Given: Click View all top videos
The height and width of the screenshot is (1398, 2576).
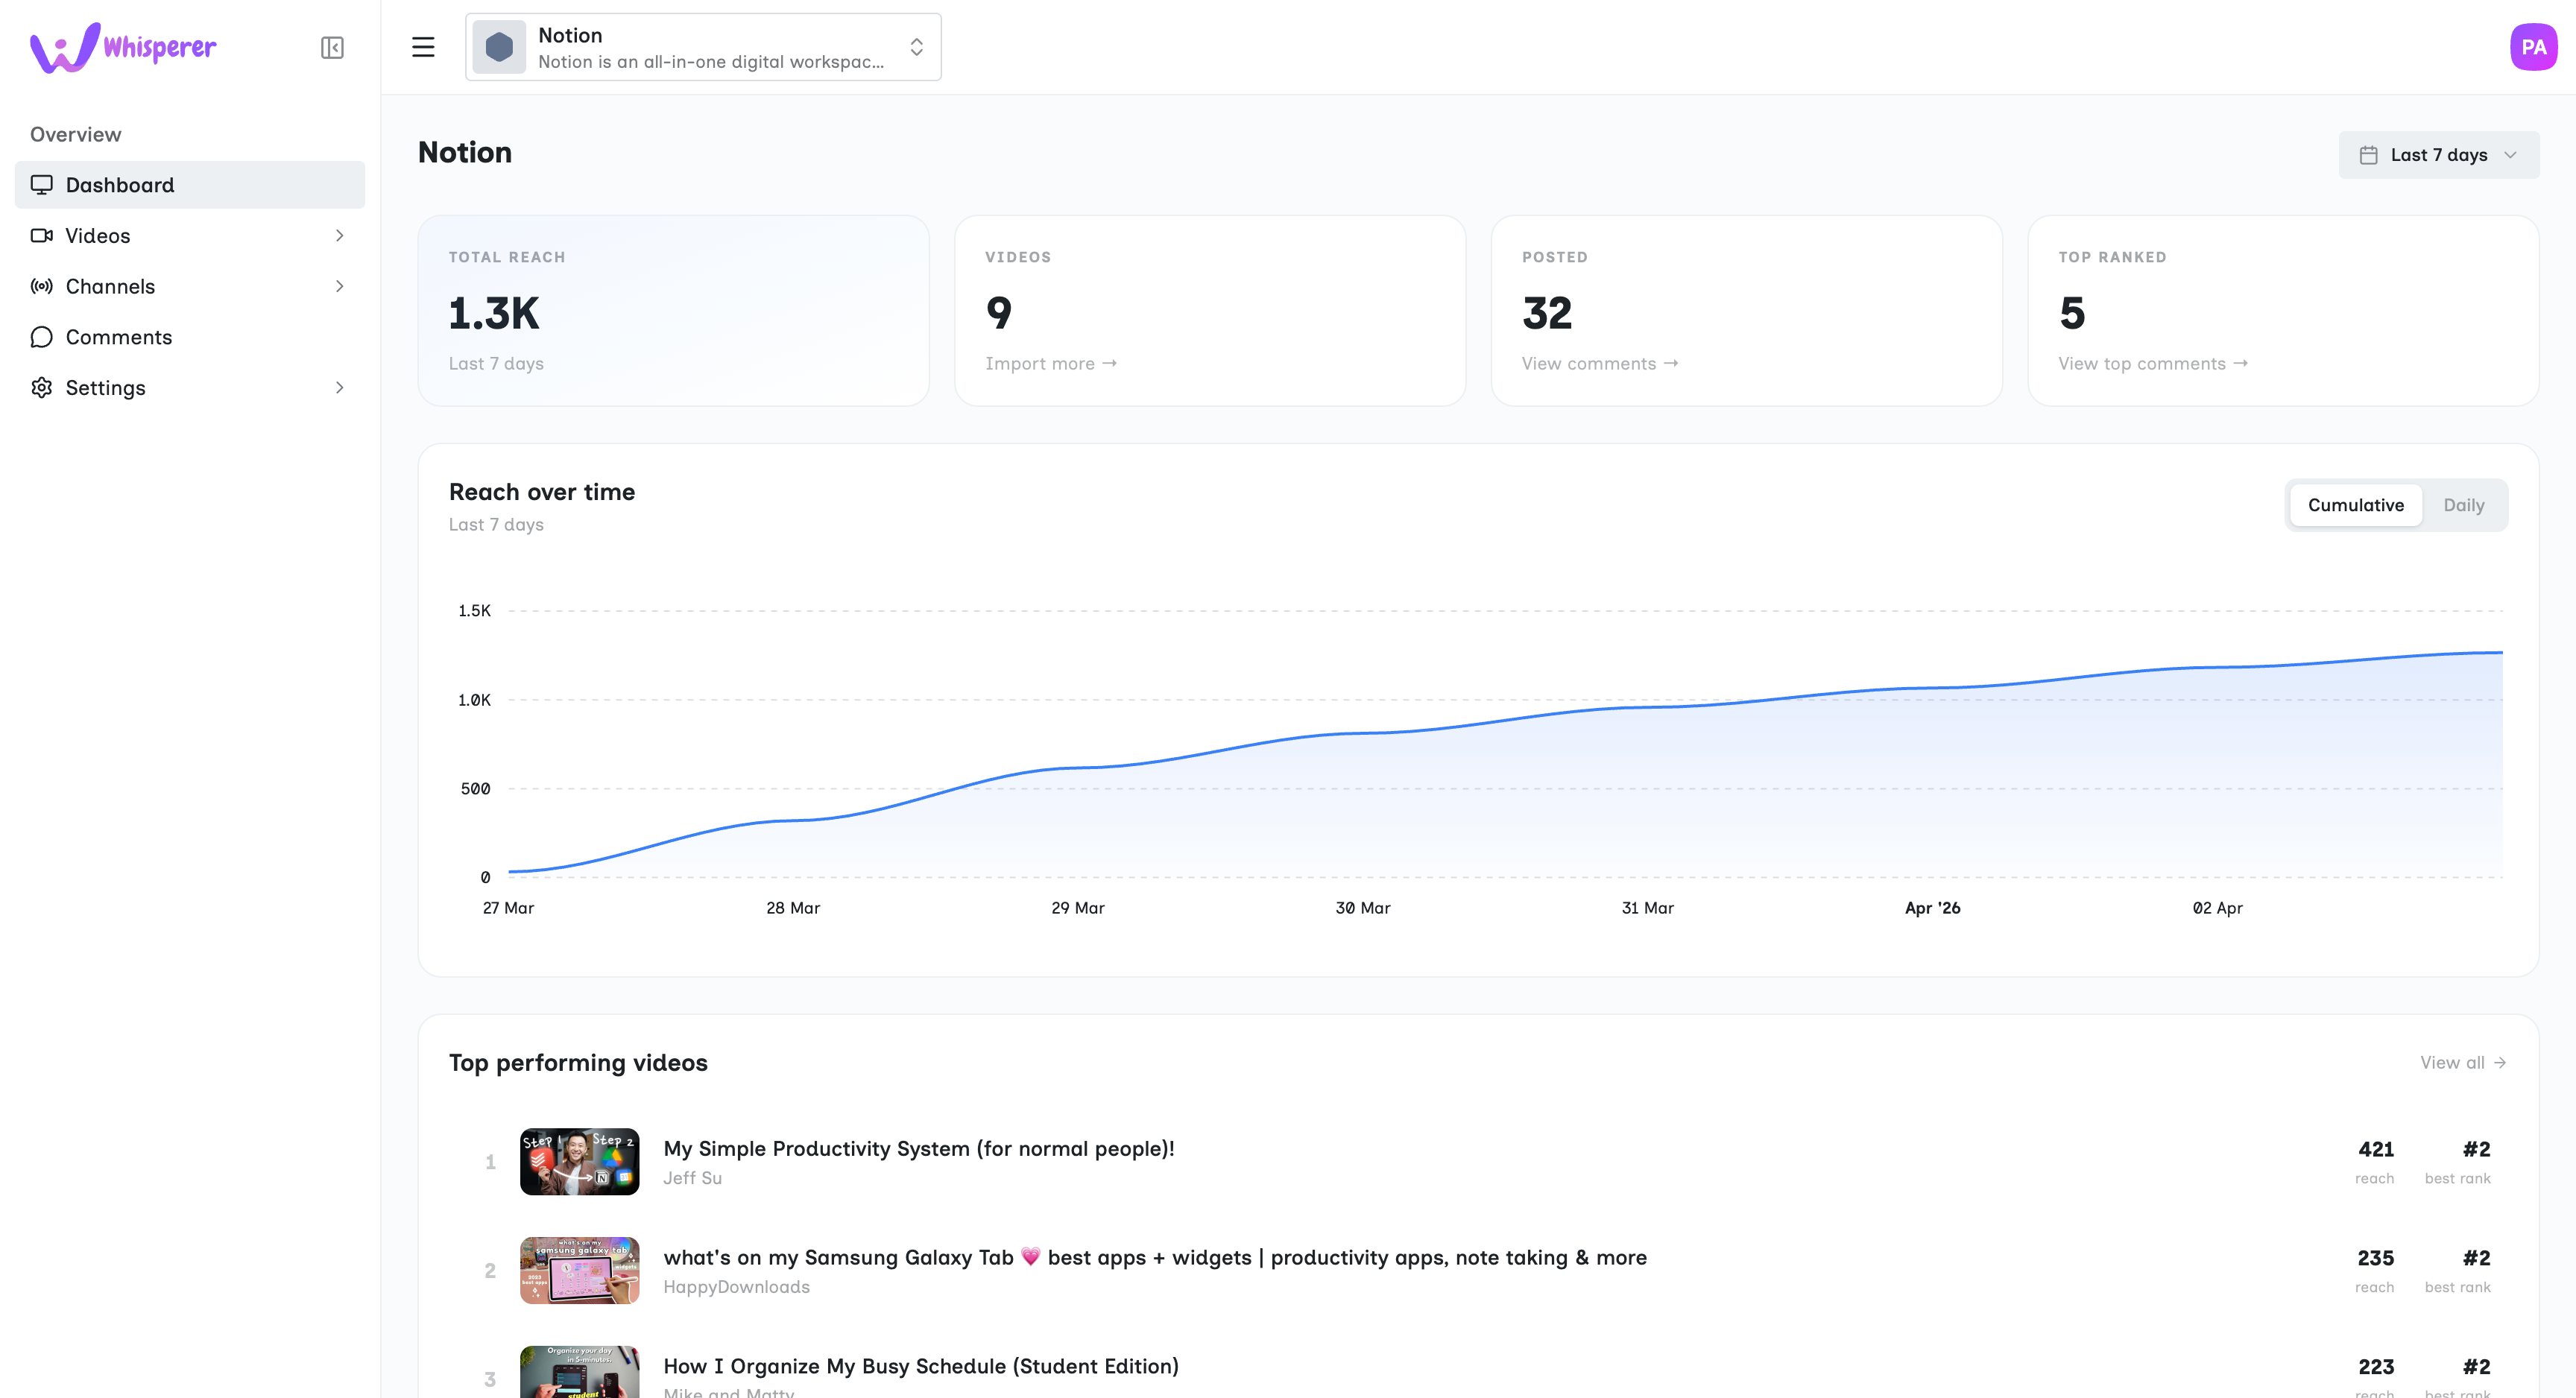Looking at the screenshot, I should click(x=2462, y=1062).
